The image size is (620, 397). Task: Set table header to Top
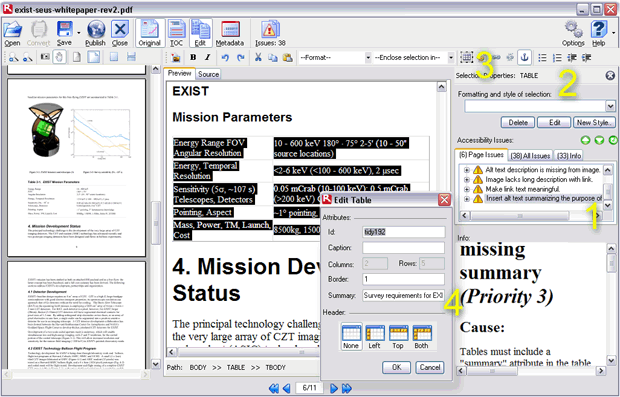[398, 337]
